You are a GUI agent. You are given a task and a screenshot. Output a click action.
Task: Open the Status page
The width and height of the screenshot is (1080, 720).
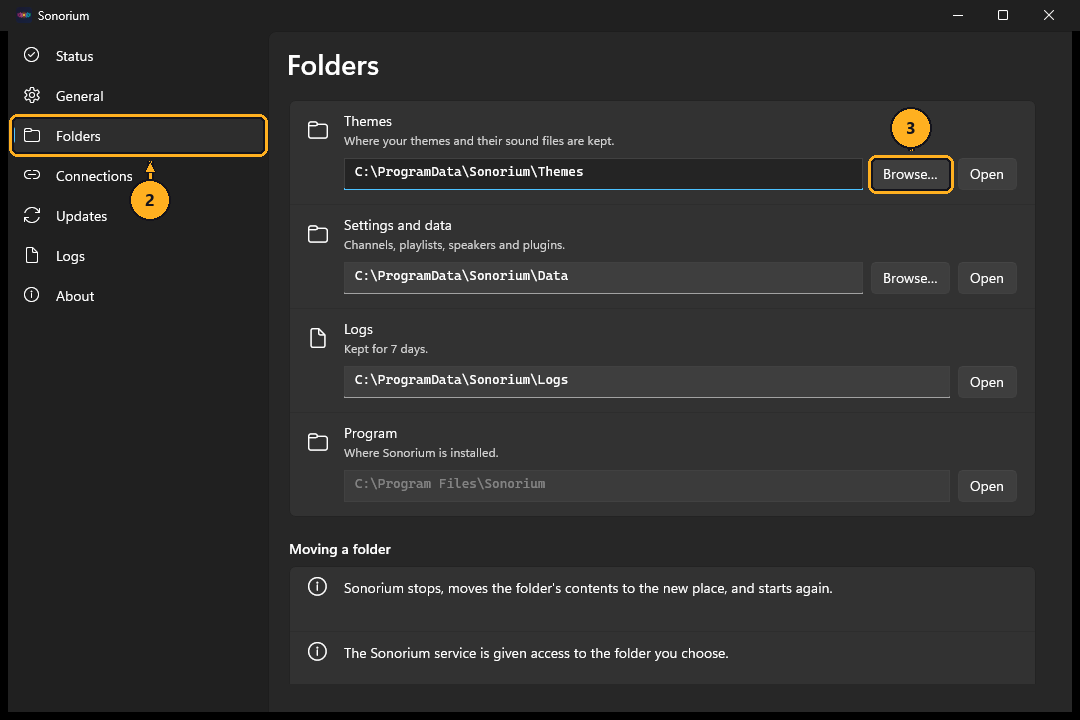coord(138,56)
